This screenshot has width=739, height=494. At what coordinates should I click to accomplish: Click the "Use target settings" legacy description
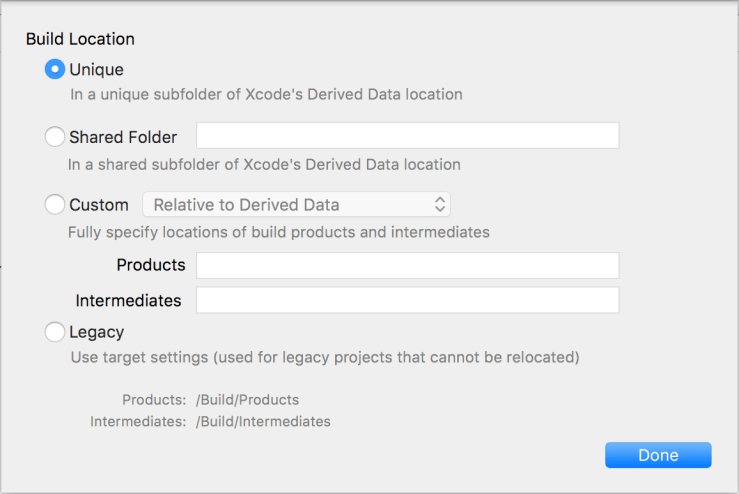[x=325, y=357]
